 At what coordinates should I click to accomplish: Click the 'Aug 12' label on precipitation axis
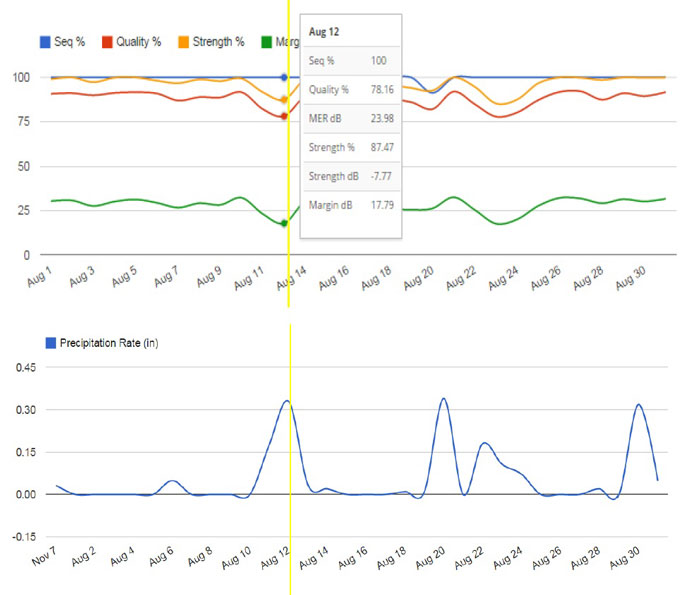pyautogui.click(x=275, y=558)
